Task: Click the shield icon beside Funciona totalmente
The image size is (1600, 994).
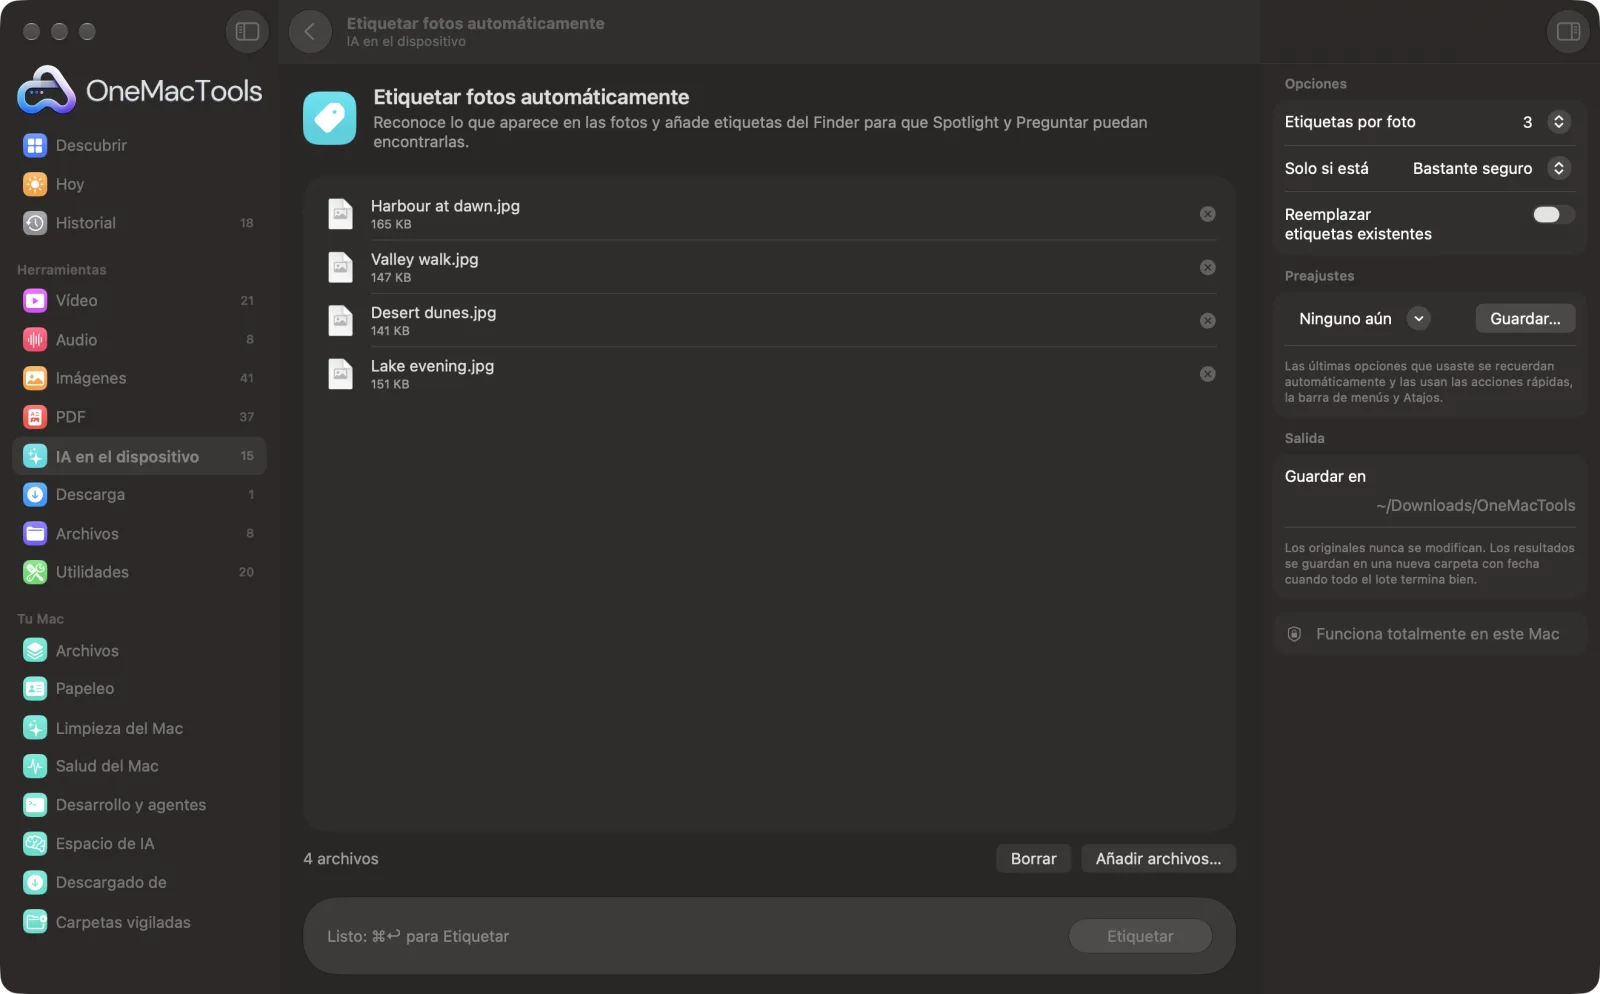Action: [x=1294, y=634]
